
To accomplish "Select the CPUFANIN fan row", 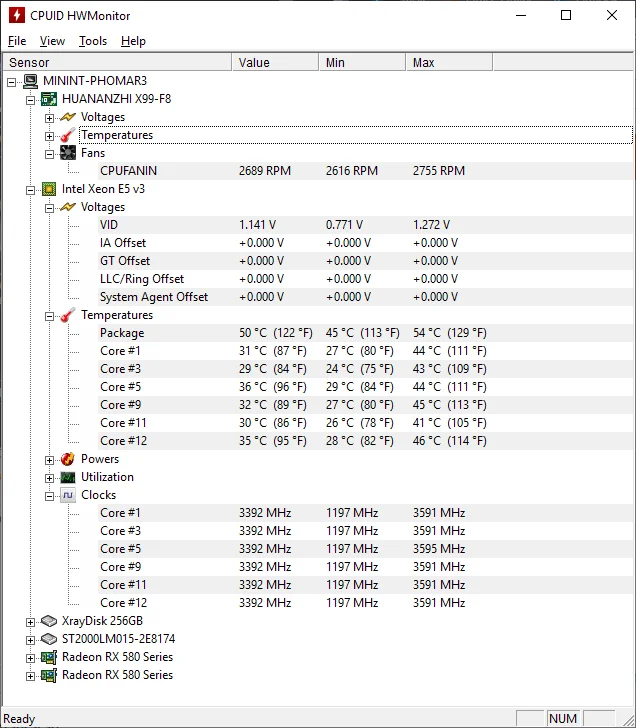I will tap(365, 171).
